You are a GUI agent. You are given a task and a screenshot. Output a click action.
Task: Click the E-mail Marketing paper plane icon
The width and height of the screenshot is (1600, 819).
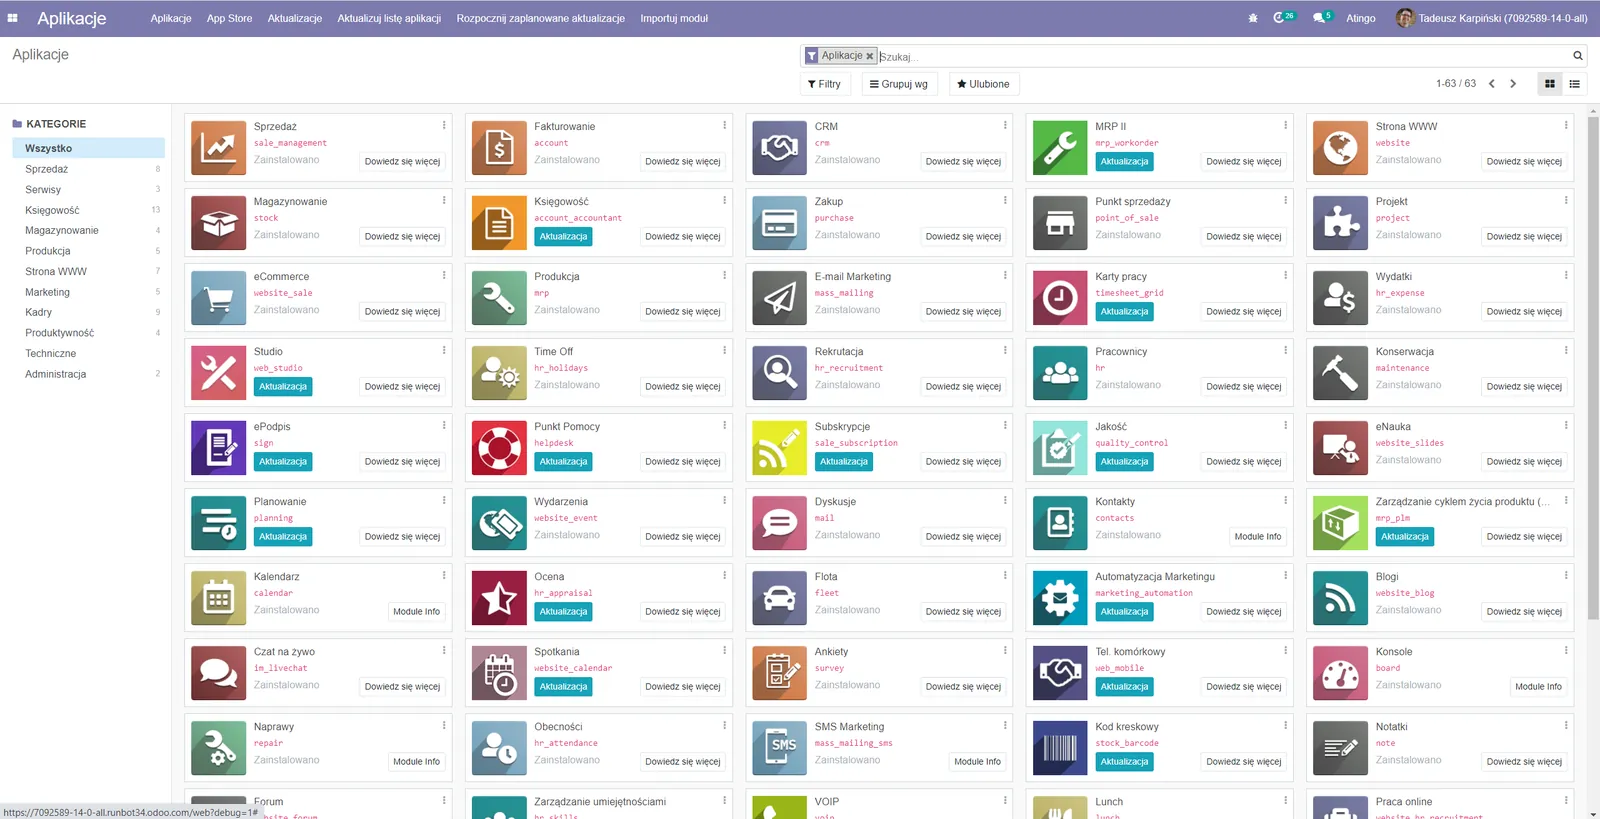pos(779,298)
